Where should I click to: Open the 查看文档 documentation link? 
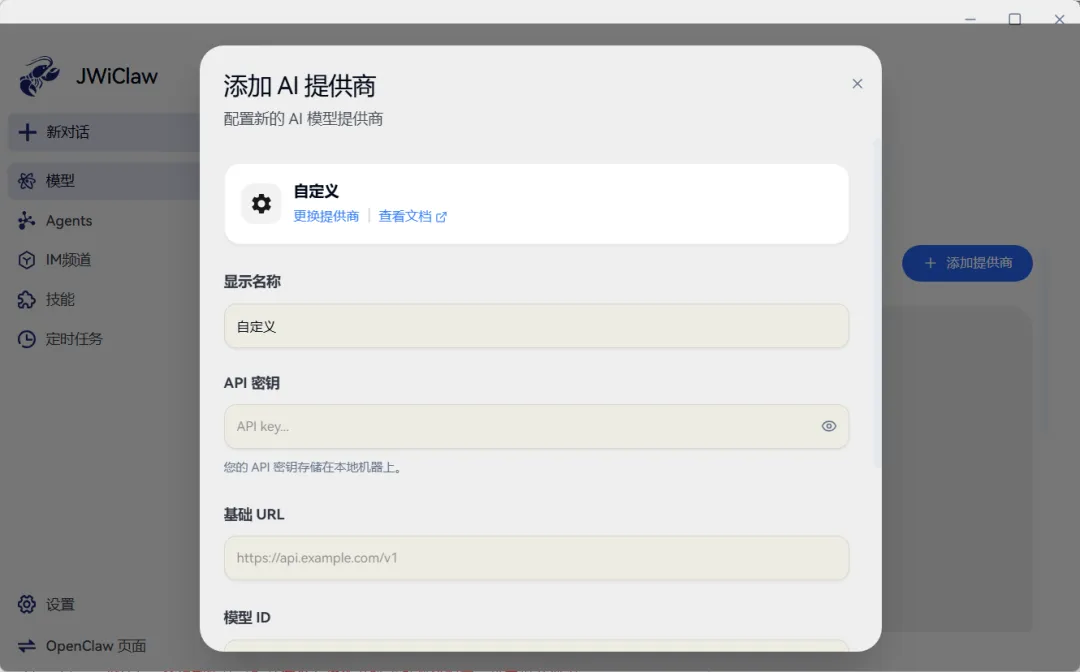point(412,216)
